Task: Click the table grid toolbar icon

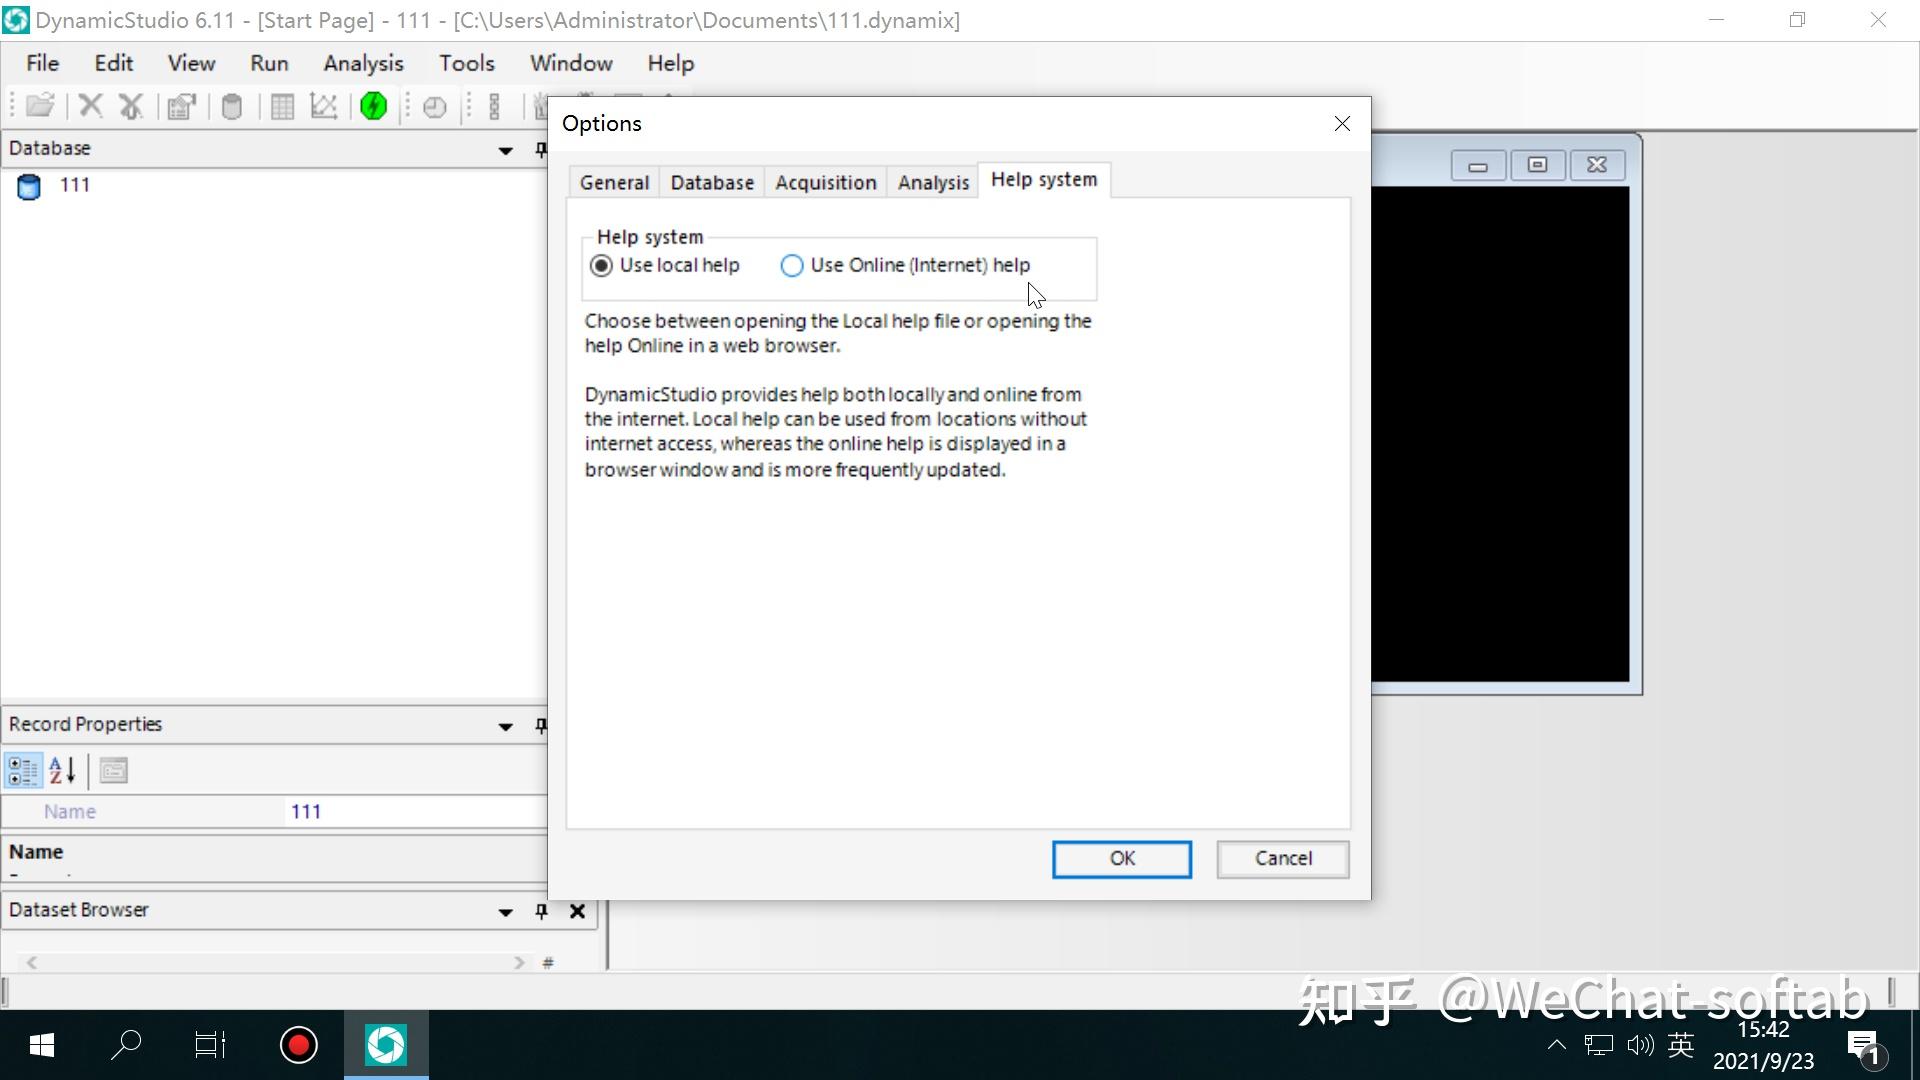Action: tap(282, 106)
